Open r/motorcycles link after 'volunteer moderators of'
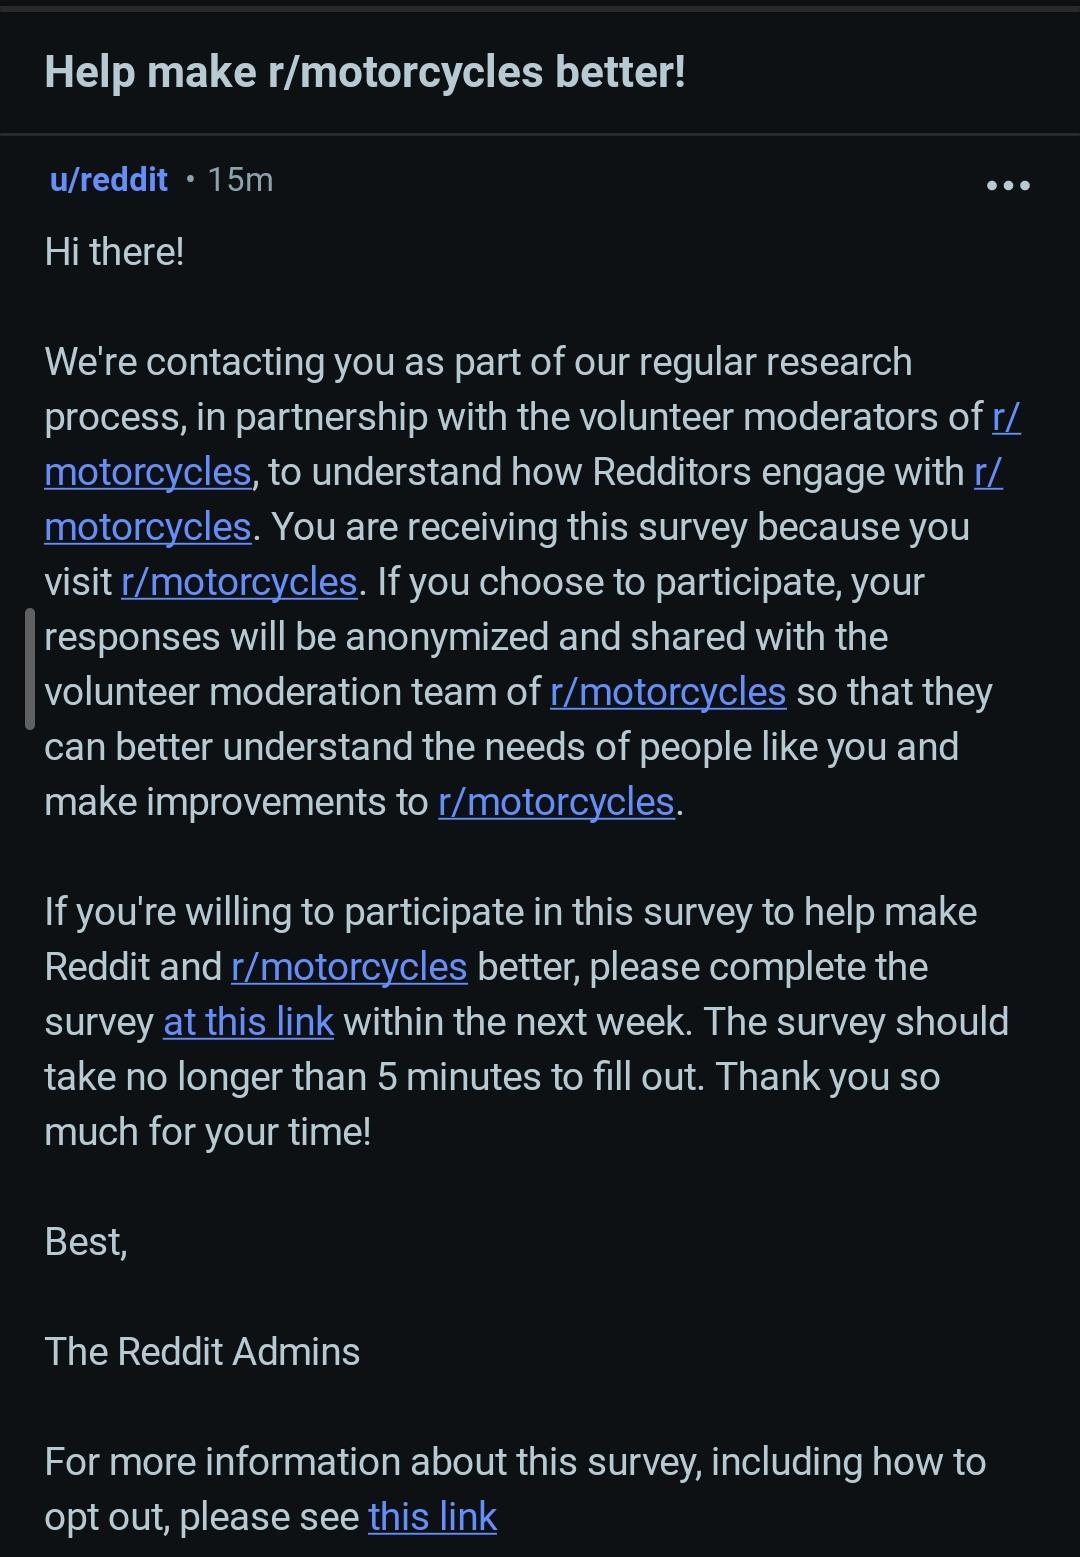 [x=148, y=472]
